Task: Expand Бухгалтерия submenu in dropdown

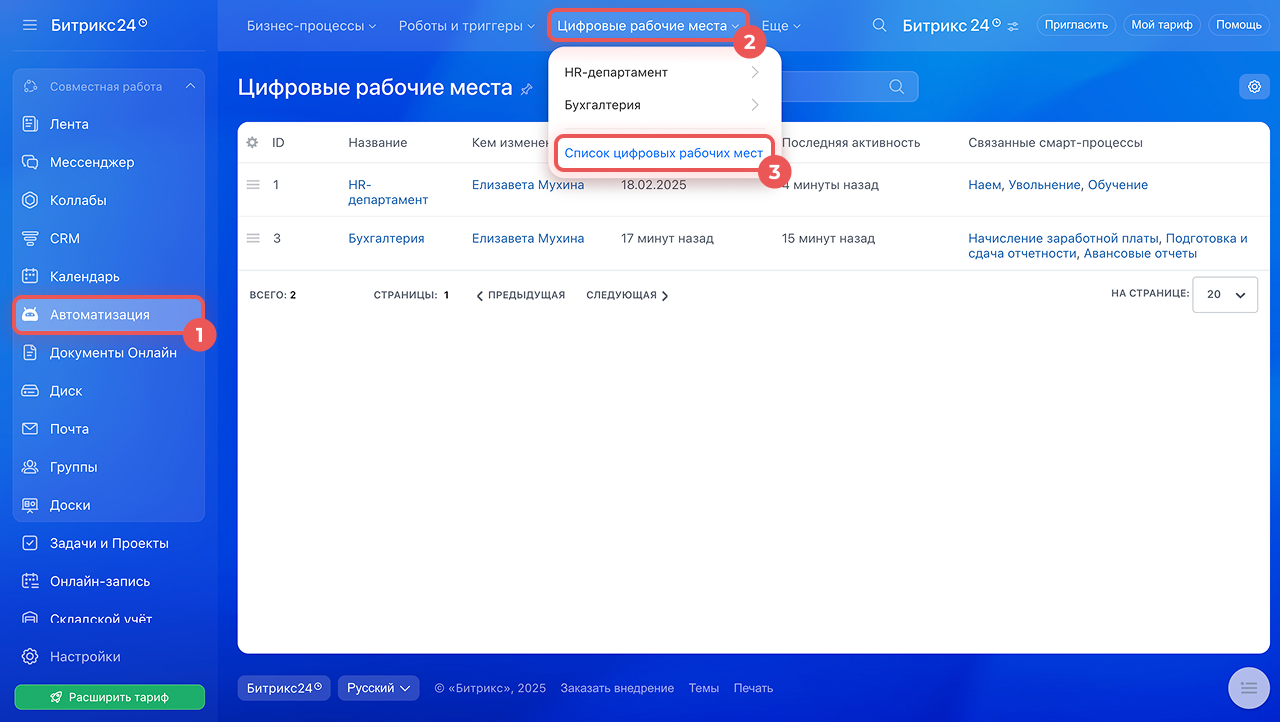Action: (x=755, y=104)
